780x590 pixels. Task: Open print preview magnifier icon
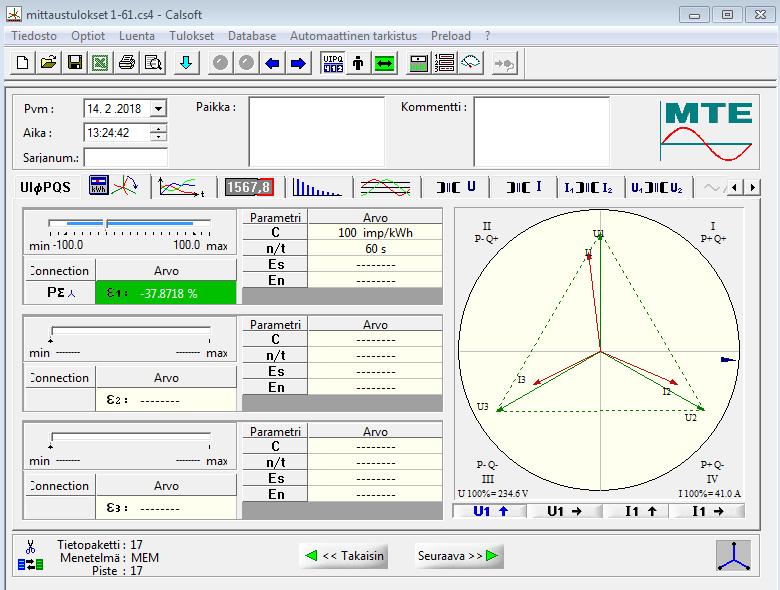(153, 63)
